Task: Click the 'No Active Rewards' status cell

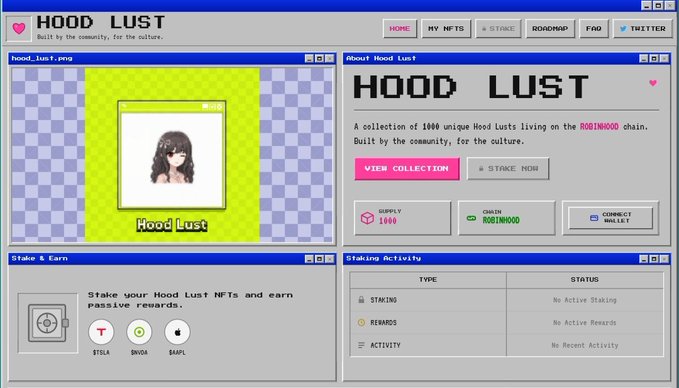Action: pyautogui.click(x=585, y=323)
